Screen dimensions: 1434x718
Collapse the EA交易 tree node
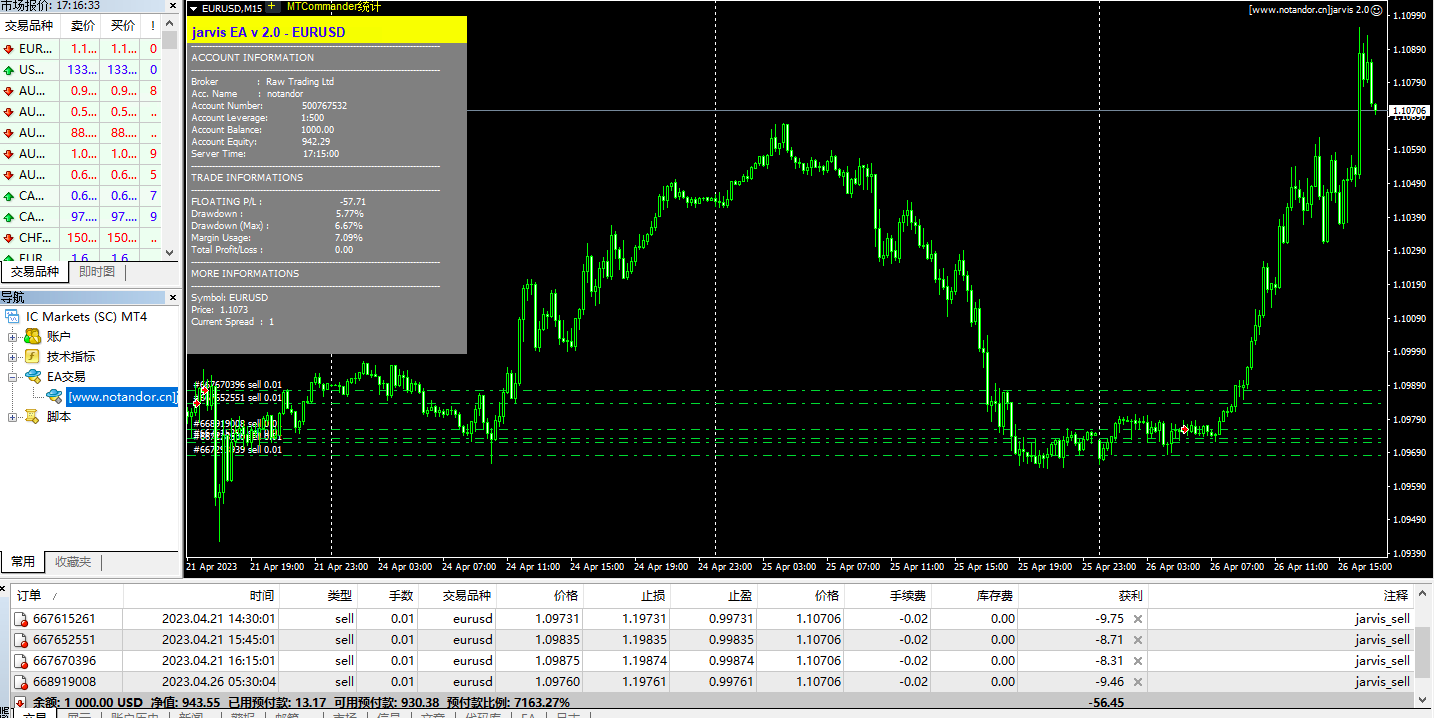pyautogui.click(x=13, y=377)
